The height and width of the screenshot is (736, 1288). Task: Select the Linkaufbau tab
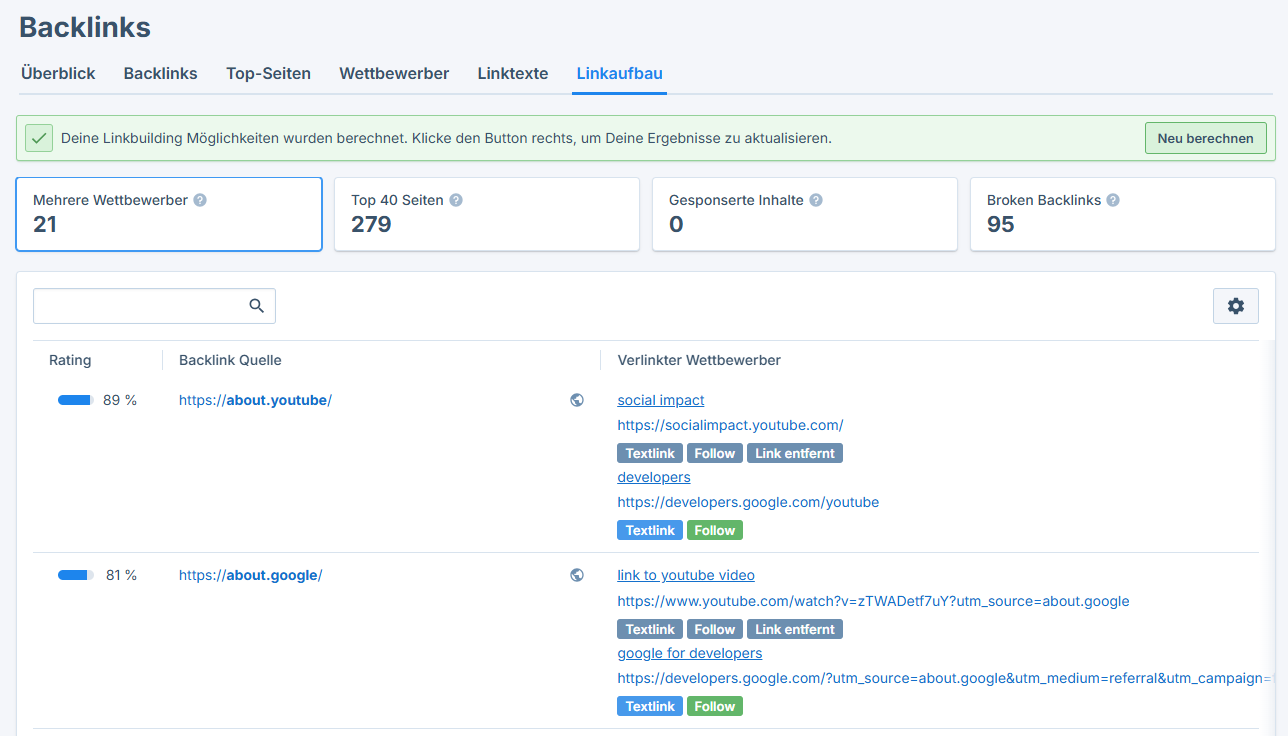[620, 73]
